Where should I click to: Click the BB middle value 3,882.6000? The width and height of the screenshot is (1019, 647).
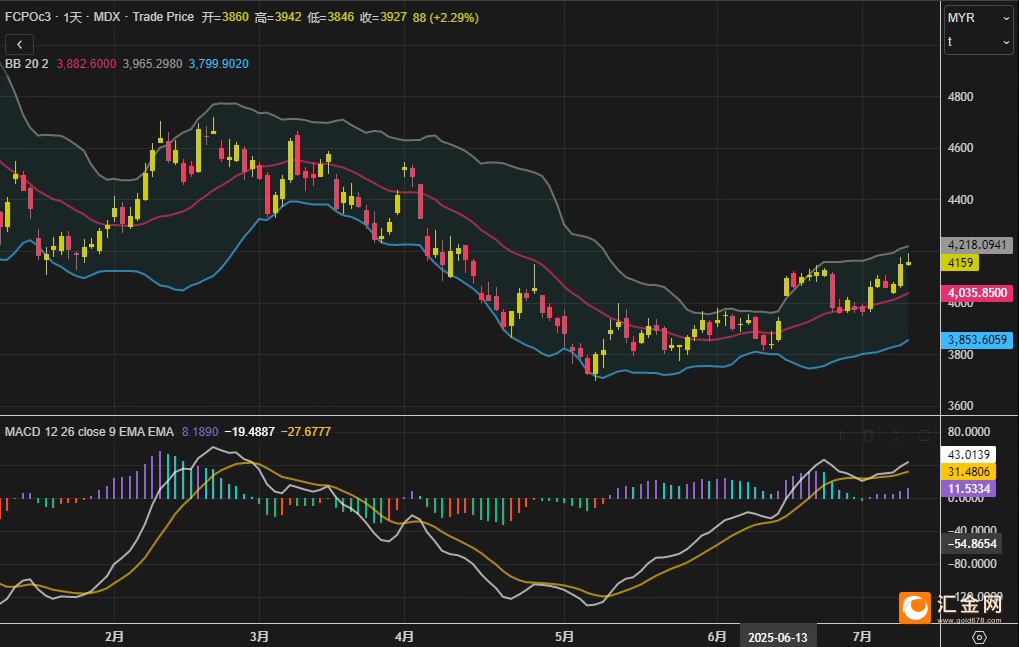[x=86, y=64]
